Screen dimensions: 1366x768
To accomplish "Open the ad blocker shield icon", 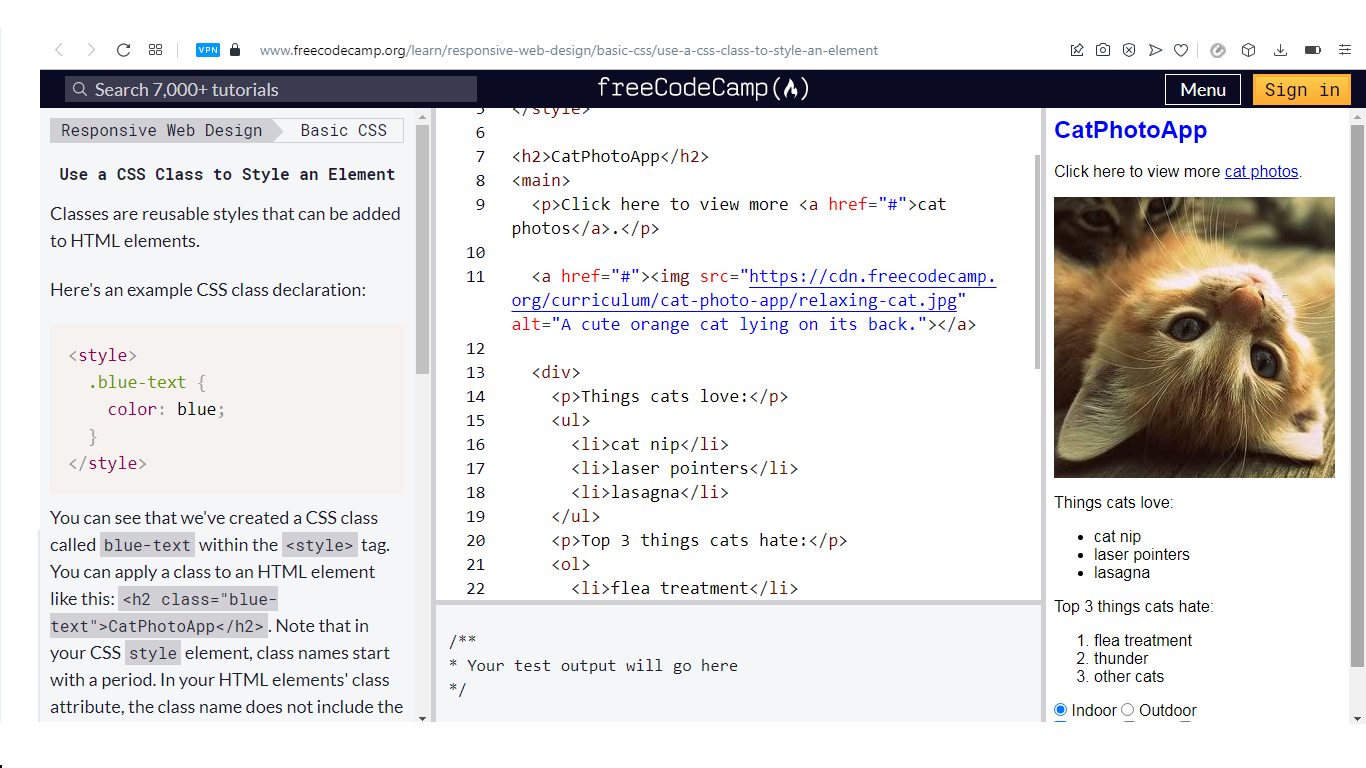I will click(1129, 50).
